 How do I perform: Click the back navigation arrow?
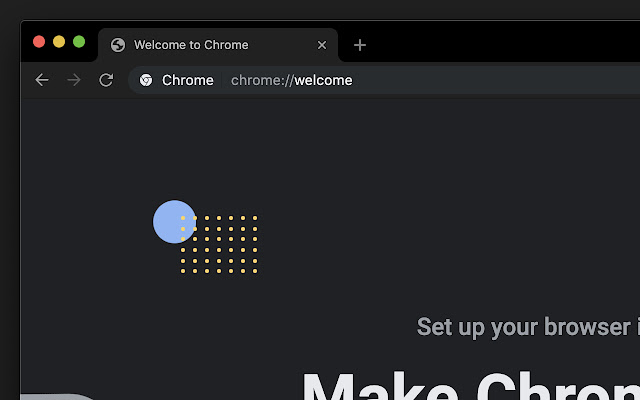click(42, 80)
